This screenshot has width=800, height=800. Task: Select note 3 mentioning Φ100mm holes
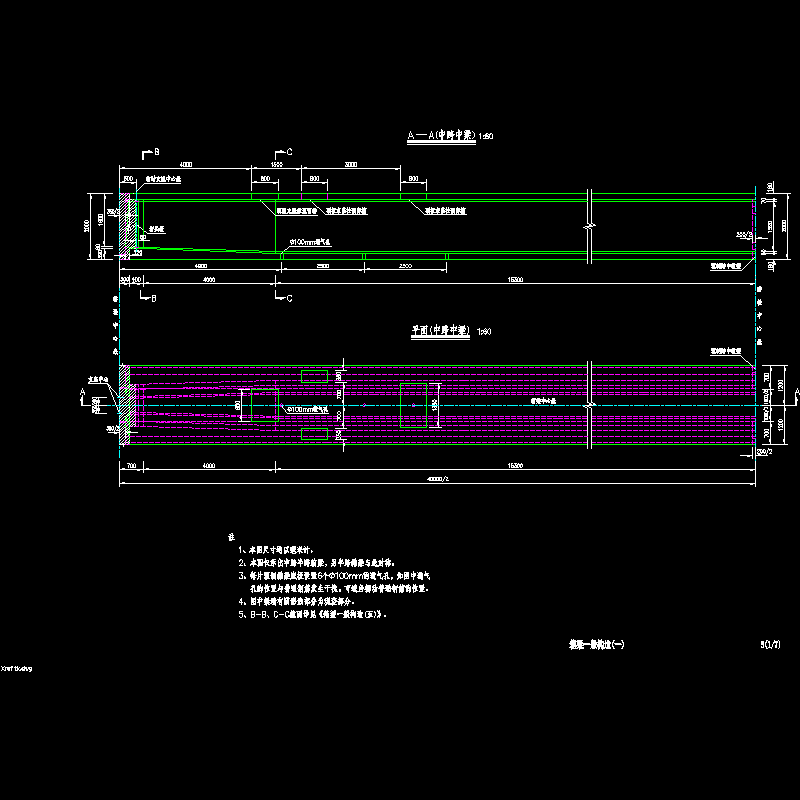click(x=334, y=582)
